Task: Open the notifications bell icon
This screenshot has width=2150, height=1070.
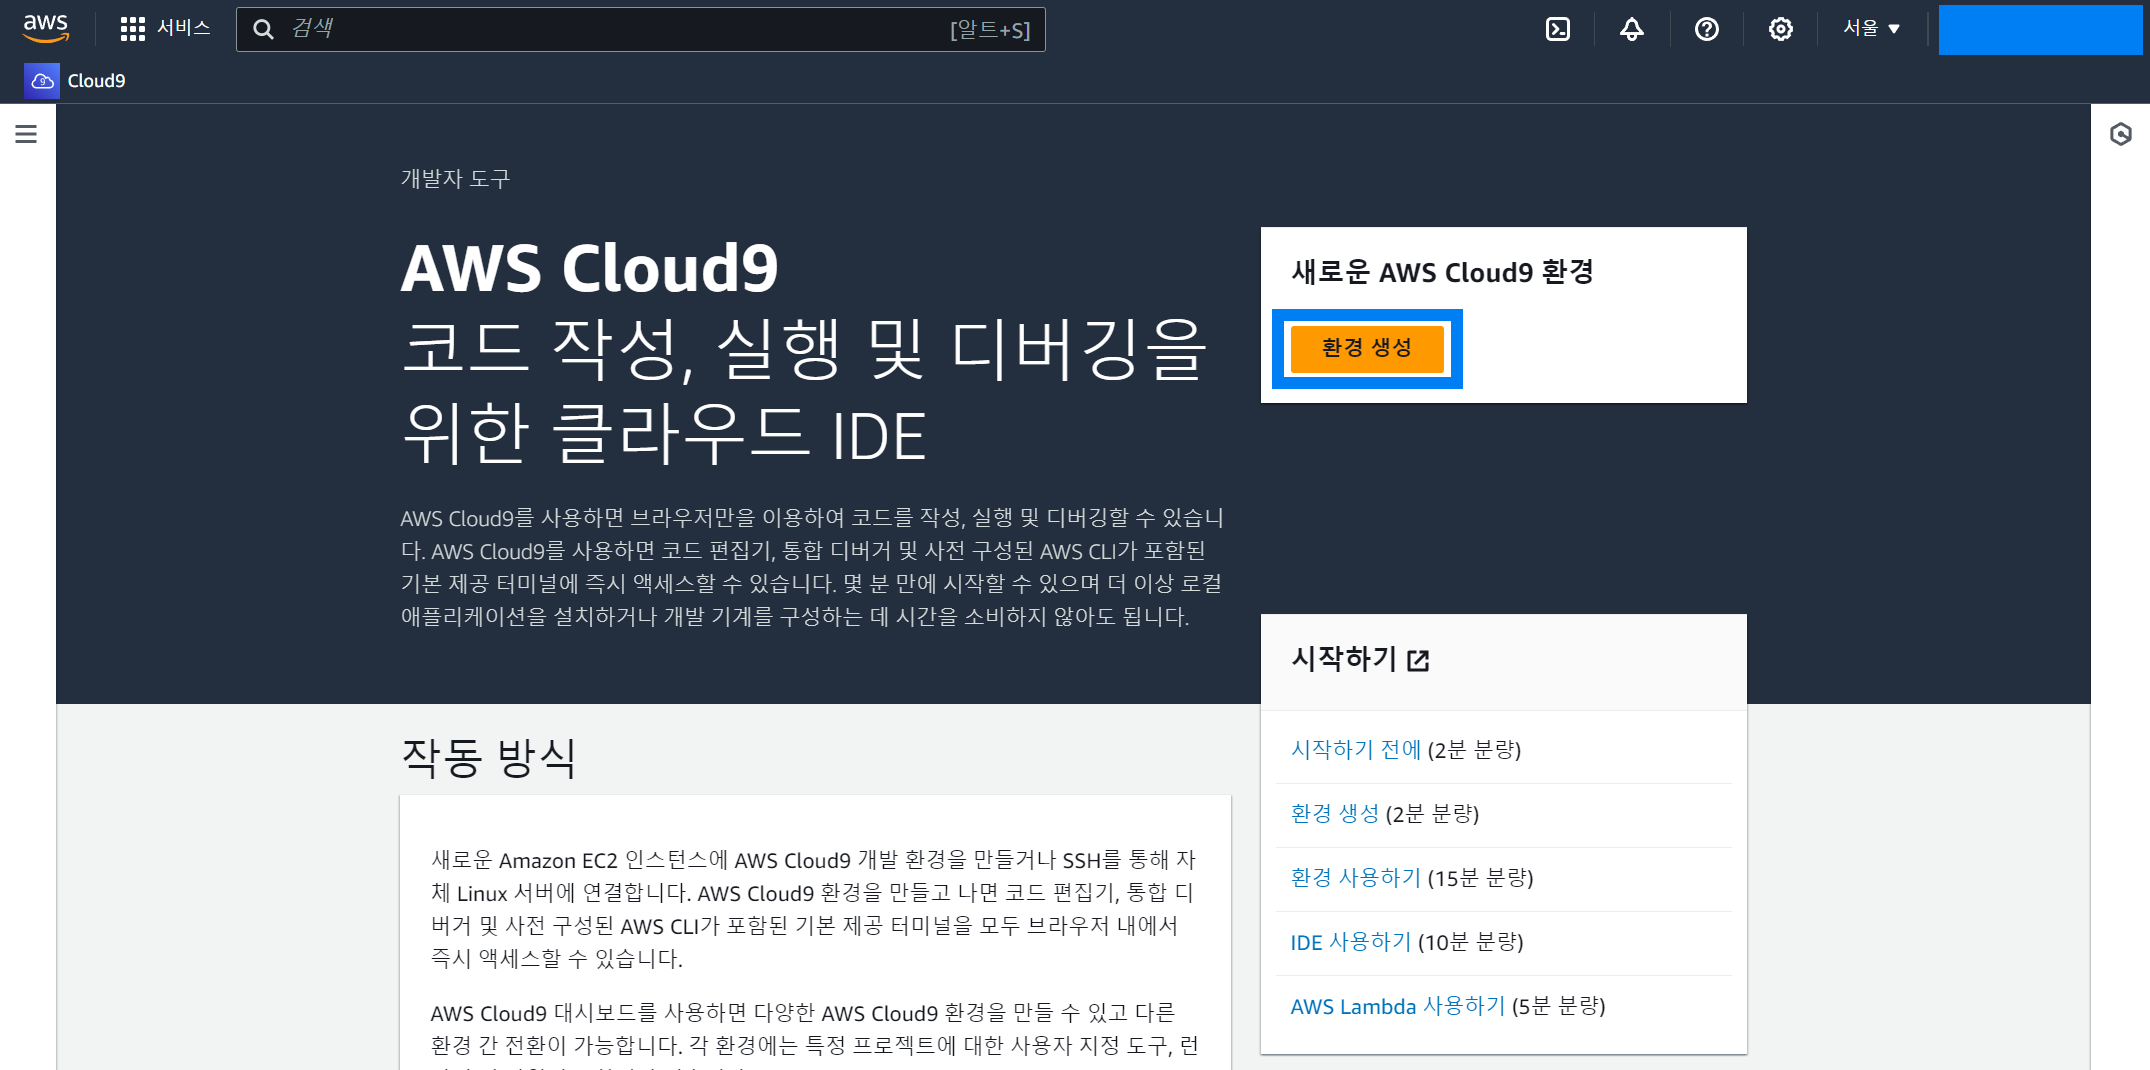Action: pos(1632,29)
